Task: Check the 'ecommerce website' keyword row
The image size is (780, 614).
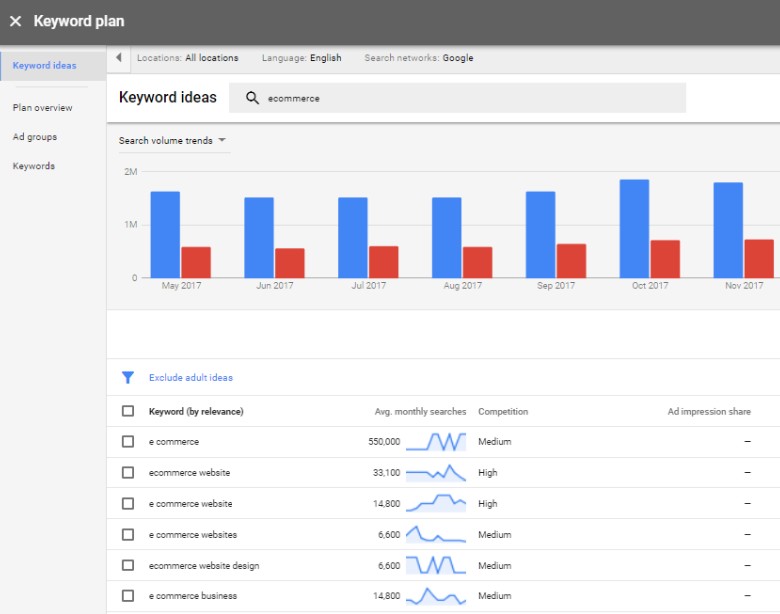Action: [128, 473]
